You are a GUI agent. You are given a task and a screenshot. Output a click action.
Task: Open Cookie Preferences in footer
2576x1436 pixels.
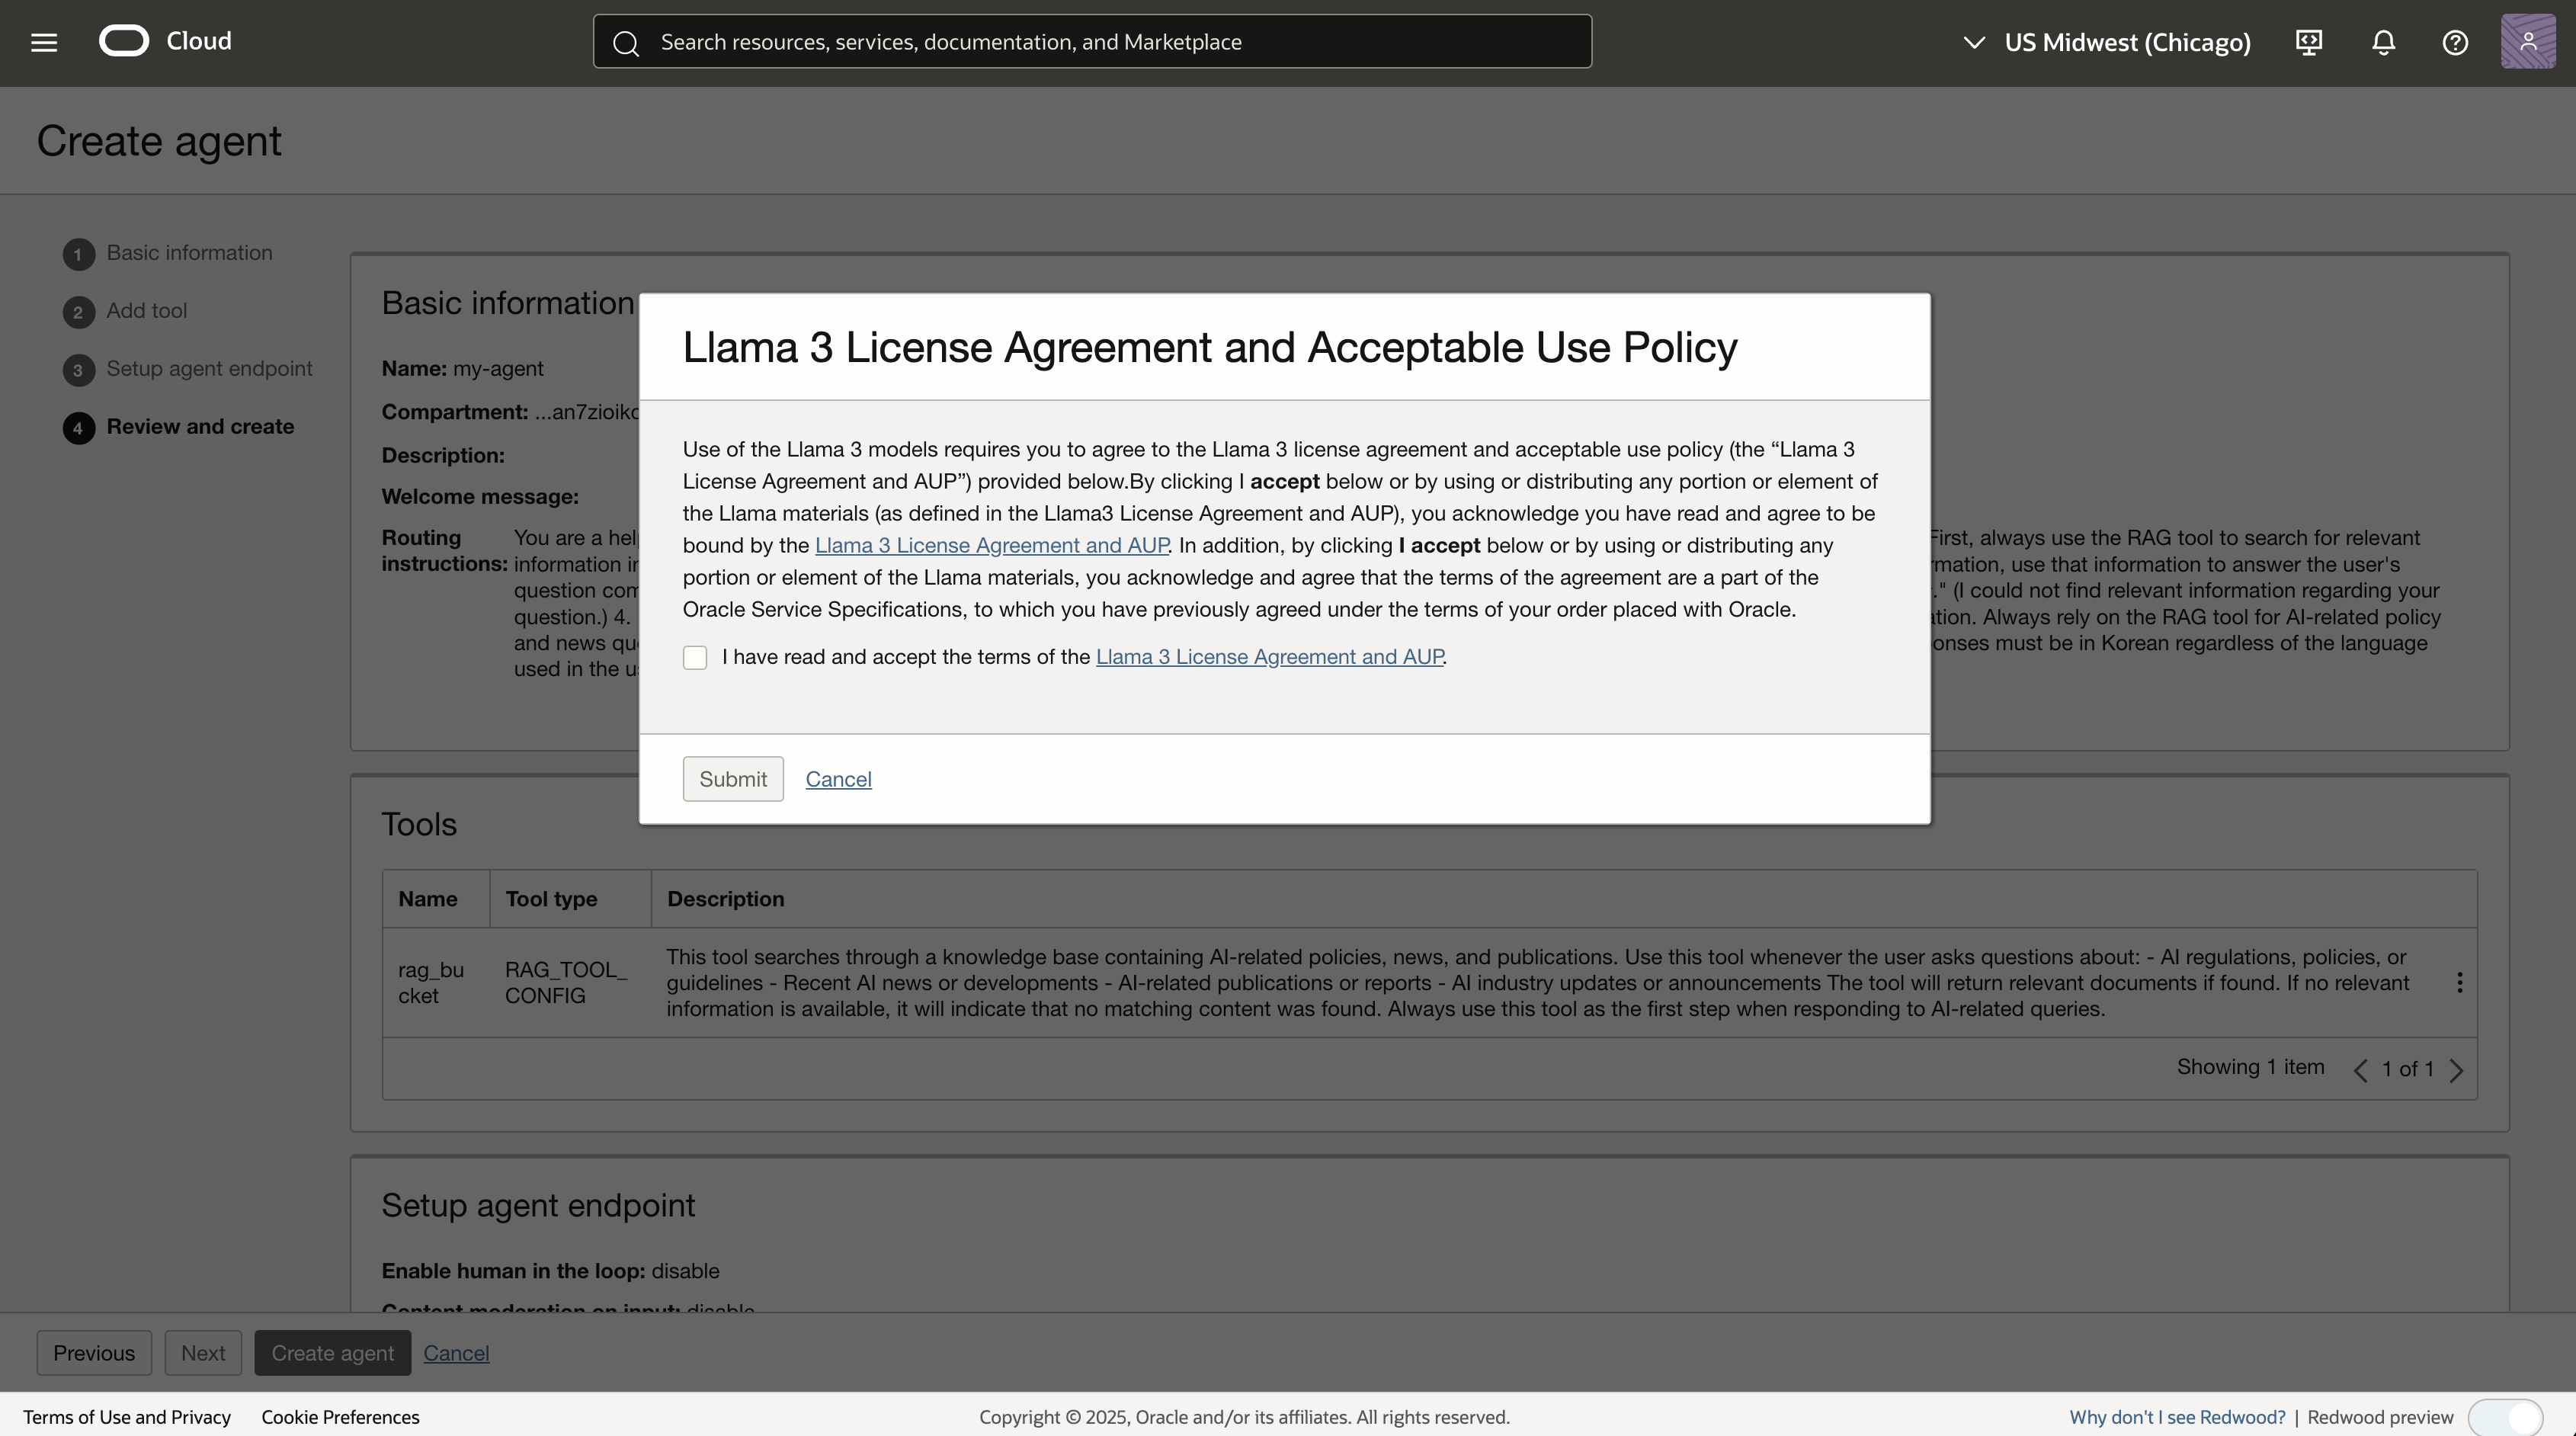340,1417
